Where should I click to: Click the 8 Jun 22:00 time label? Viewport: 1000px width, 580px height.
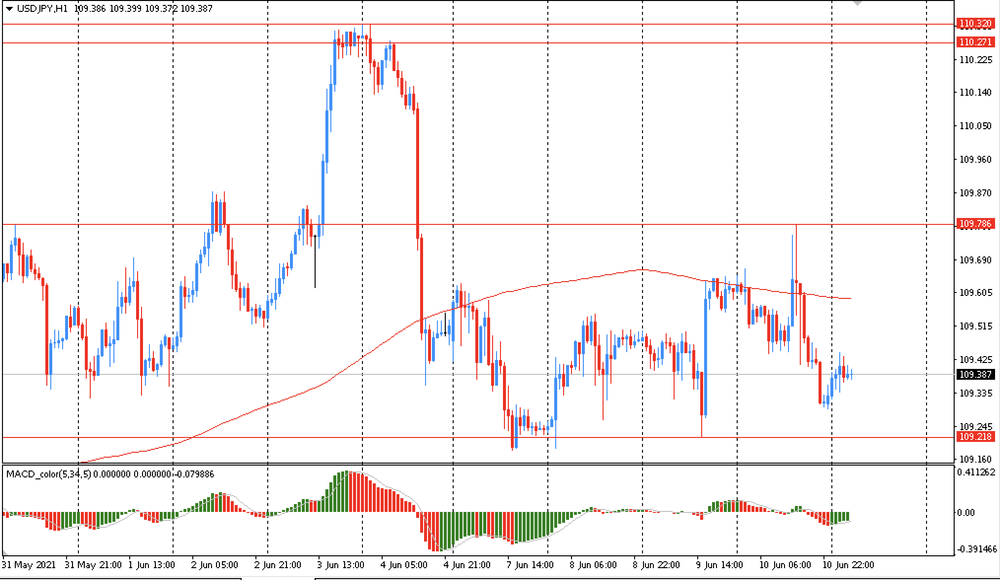click(656, 565)
